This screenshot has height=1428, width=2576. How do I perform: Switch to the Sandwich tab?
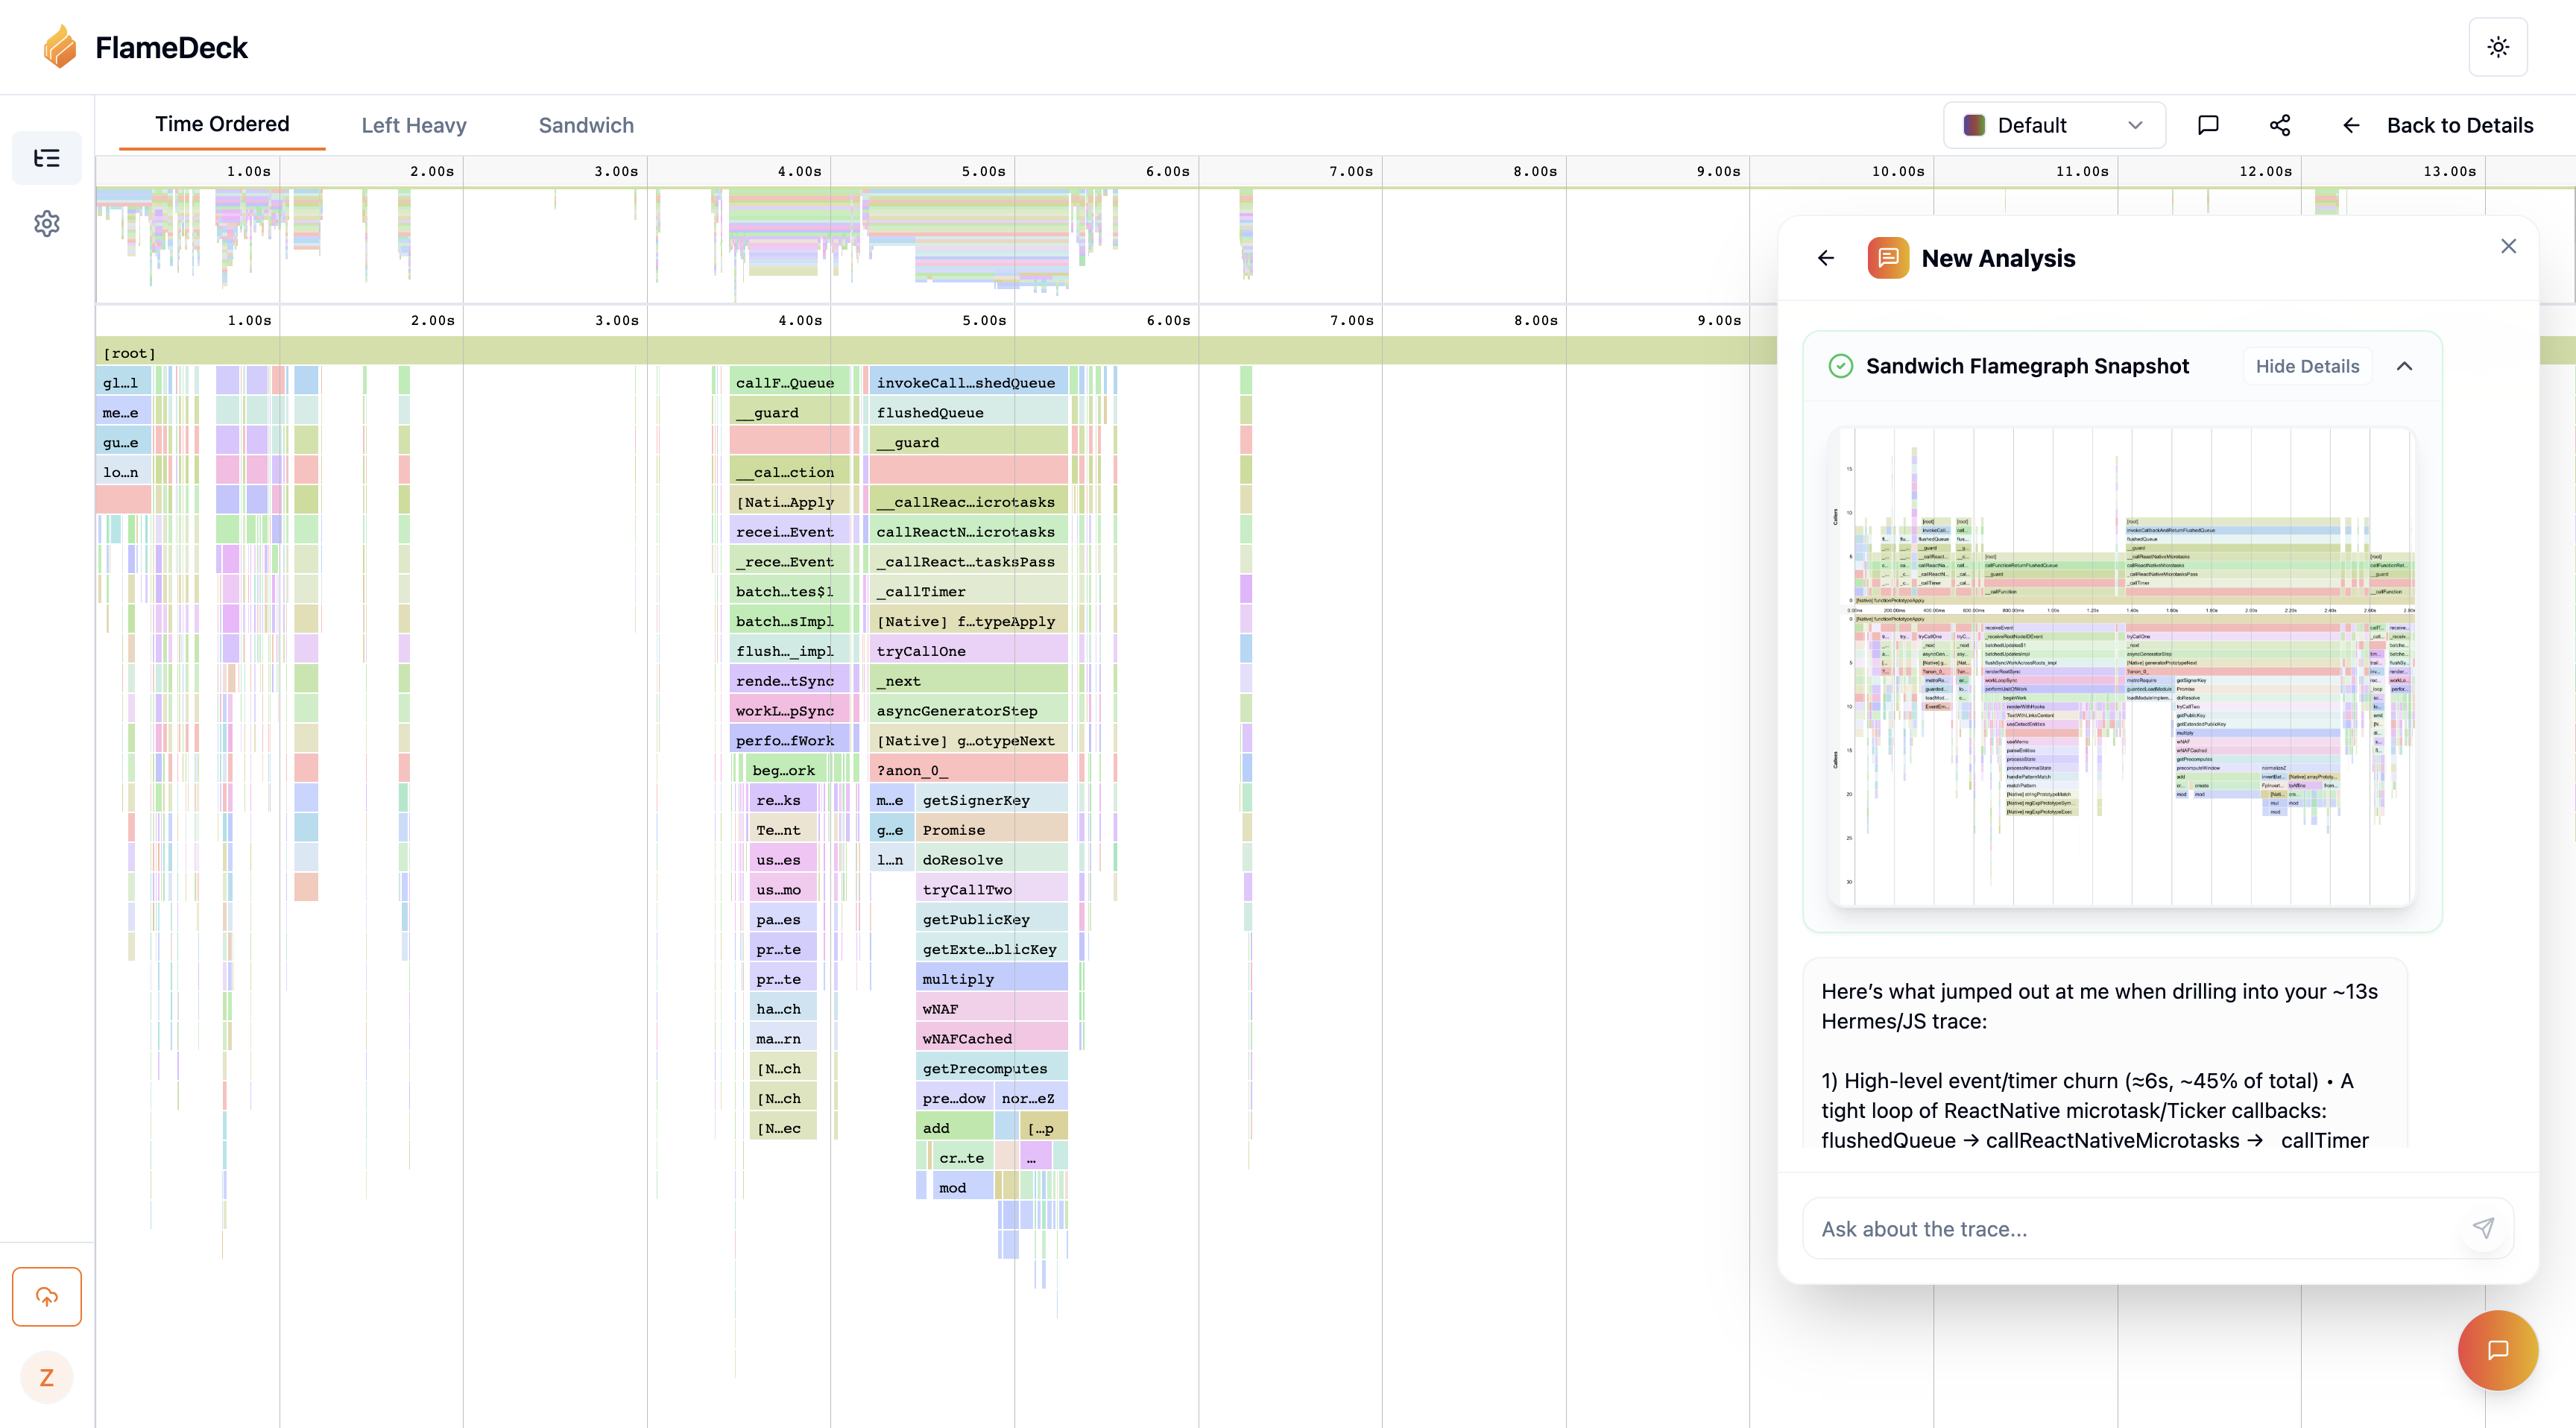(586, 125)
